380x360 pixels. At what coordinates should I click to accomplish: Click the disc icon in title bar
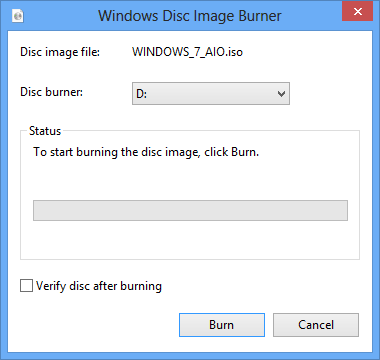pos(18,16)
